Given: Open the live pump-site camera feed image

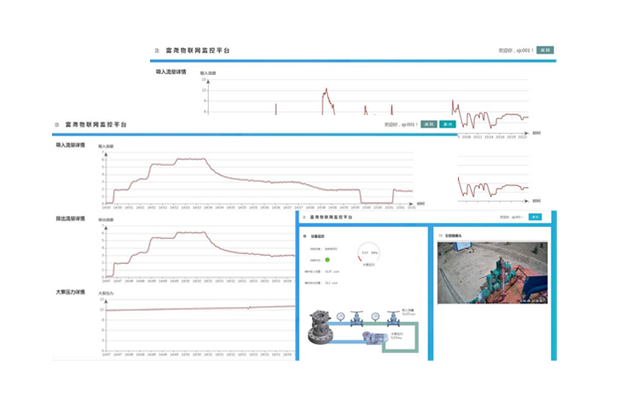Looking at the screenshot, I should click(x=492, y=273).
